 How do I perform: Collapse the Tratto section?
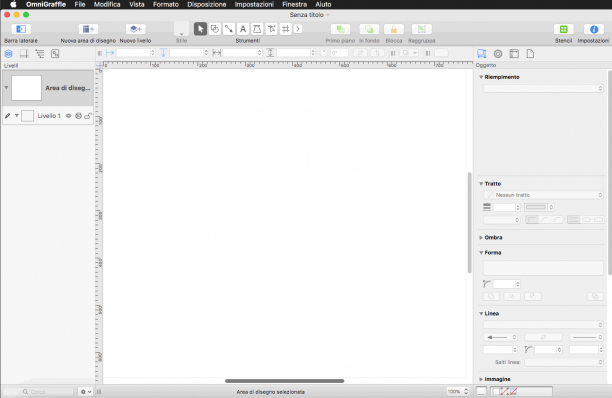pos(481,184)
